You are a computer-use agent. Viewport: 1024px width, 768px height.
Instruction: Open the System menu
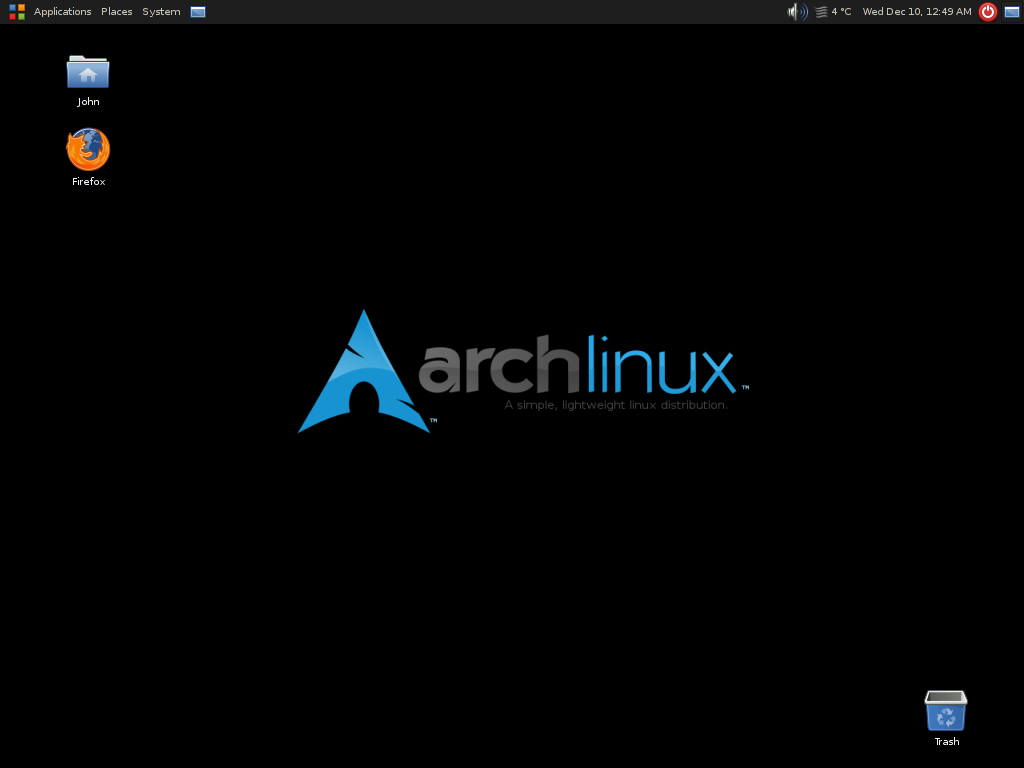pos(161,12)
